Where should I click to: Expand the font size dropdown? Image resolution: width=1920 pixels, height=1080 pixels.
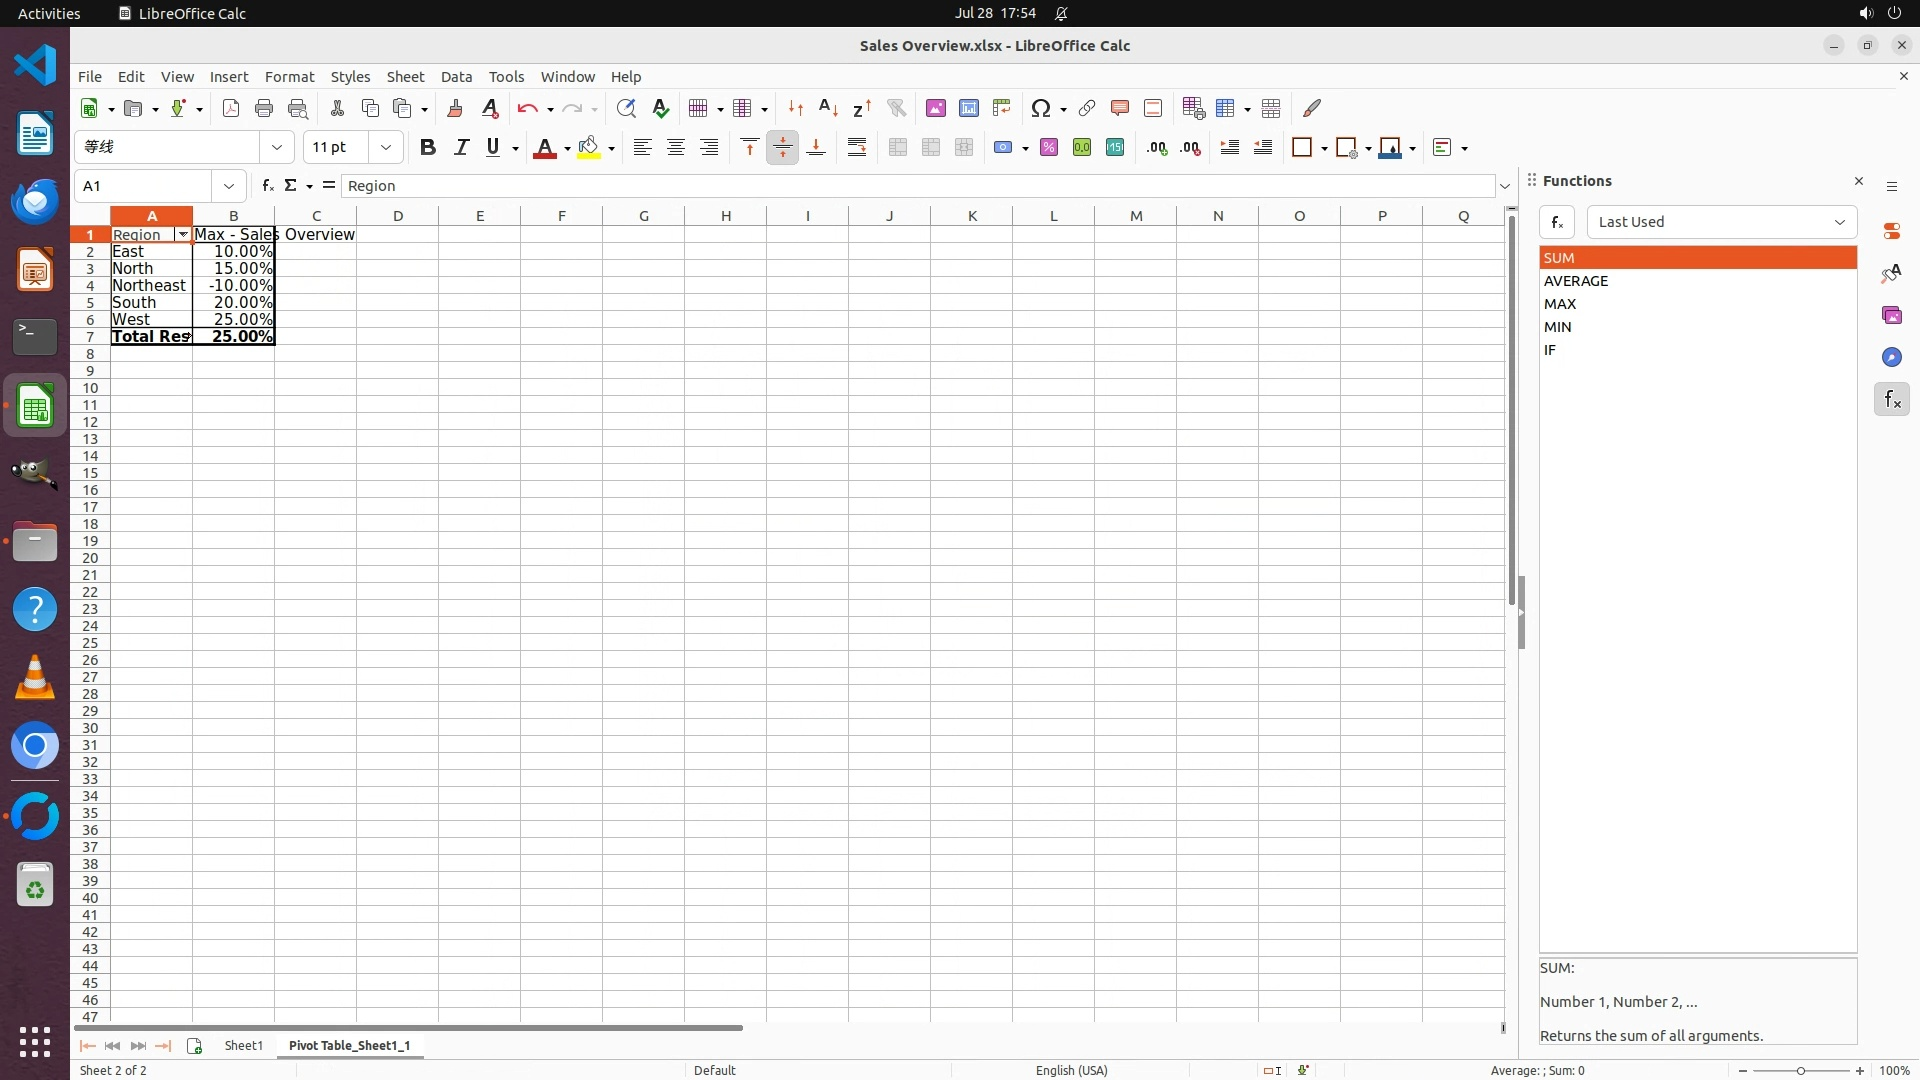click(x=385, y=147)
